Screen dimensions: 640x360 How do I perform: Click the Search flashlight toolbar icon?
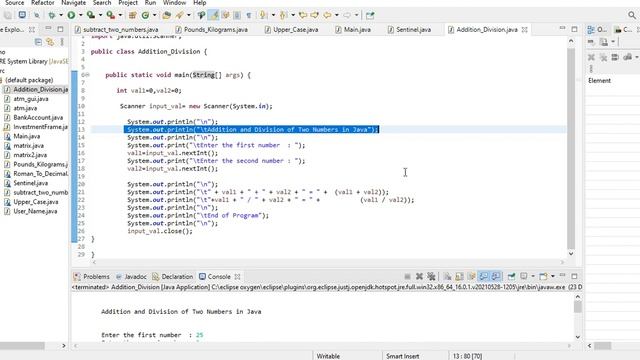click(x=180, y=16)
